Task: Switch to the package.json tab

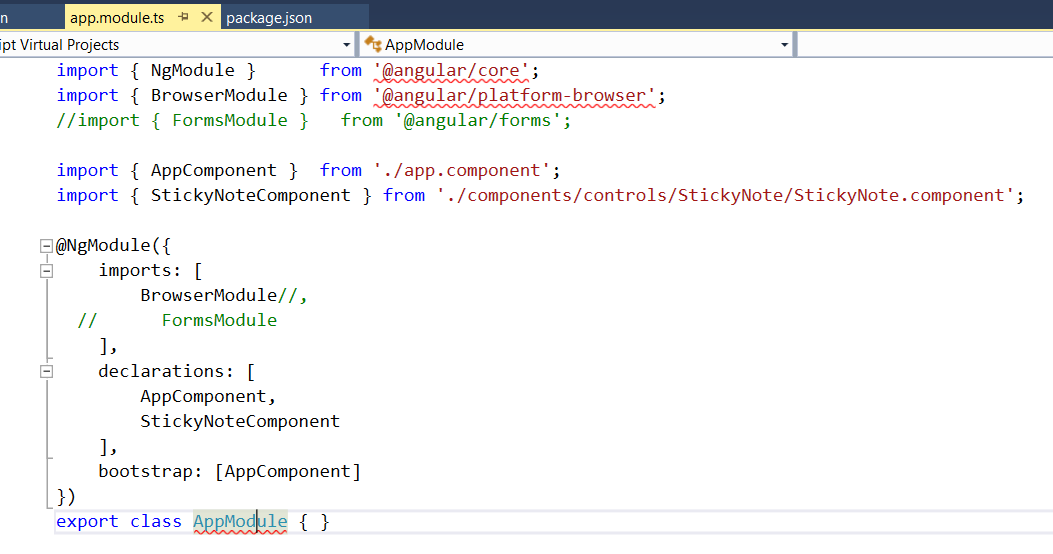Action: point(269,18)
